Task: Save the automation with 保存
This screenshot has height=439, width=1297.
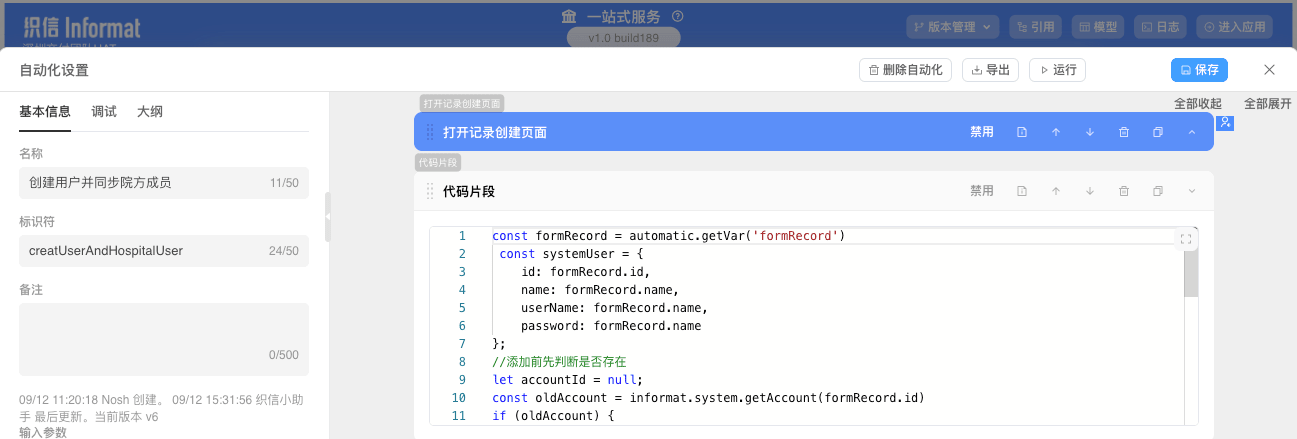Action: tap(1199, 70)
